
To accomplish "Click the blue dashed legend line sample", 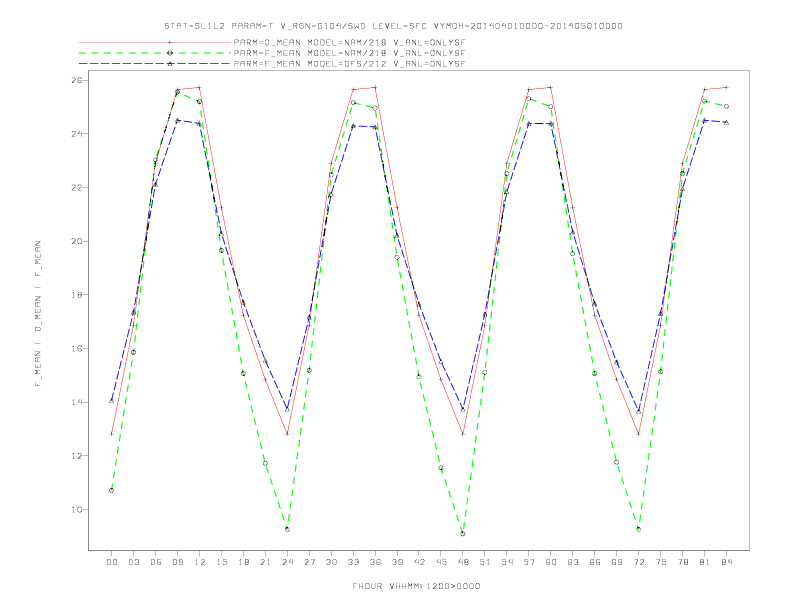I will [x=155, y=64].
